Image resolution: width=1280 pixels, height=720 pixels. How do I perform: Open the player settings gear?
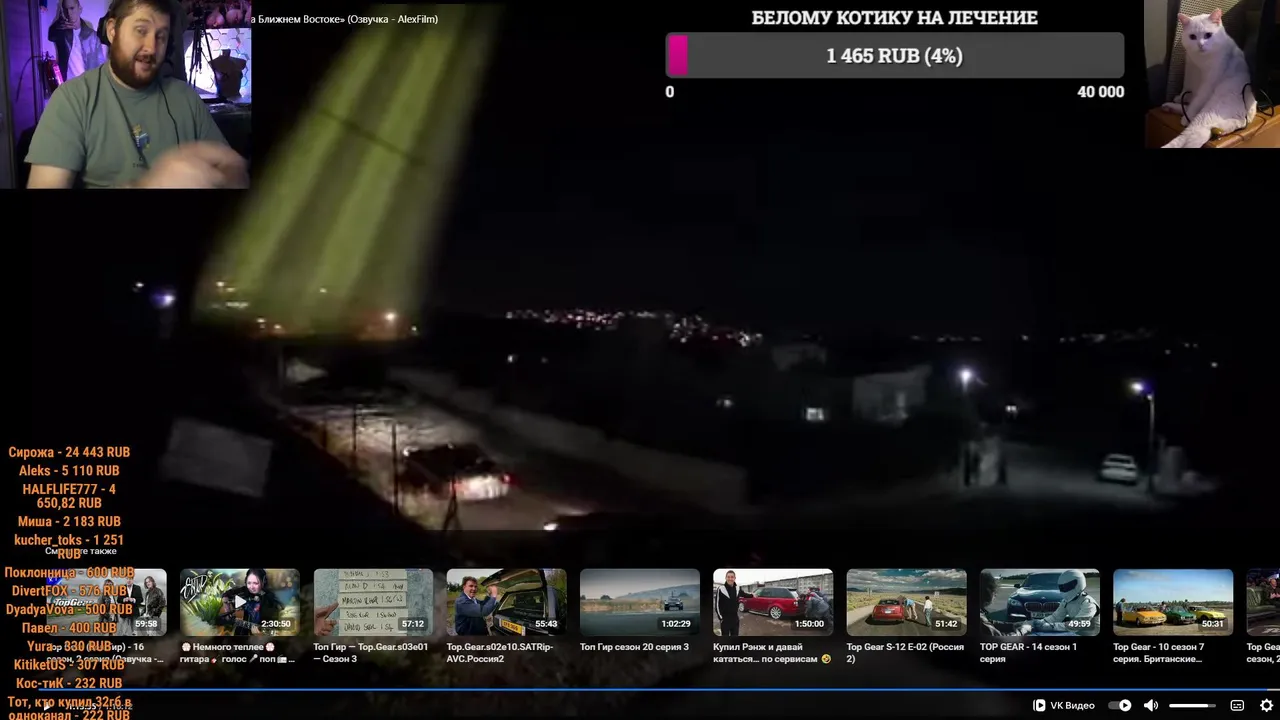click(1266, 705)
